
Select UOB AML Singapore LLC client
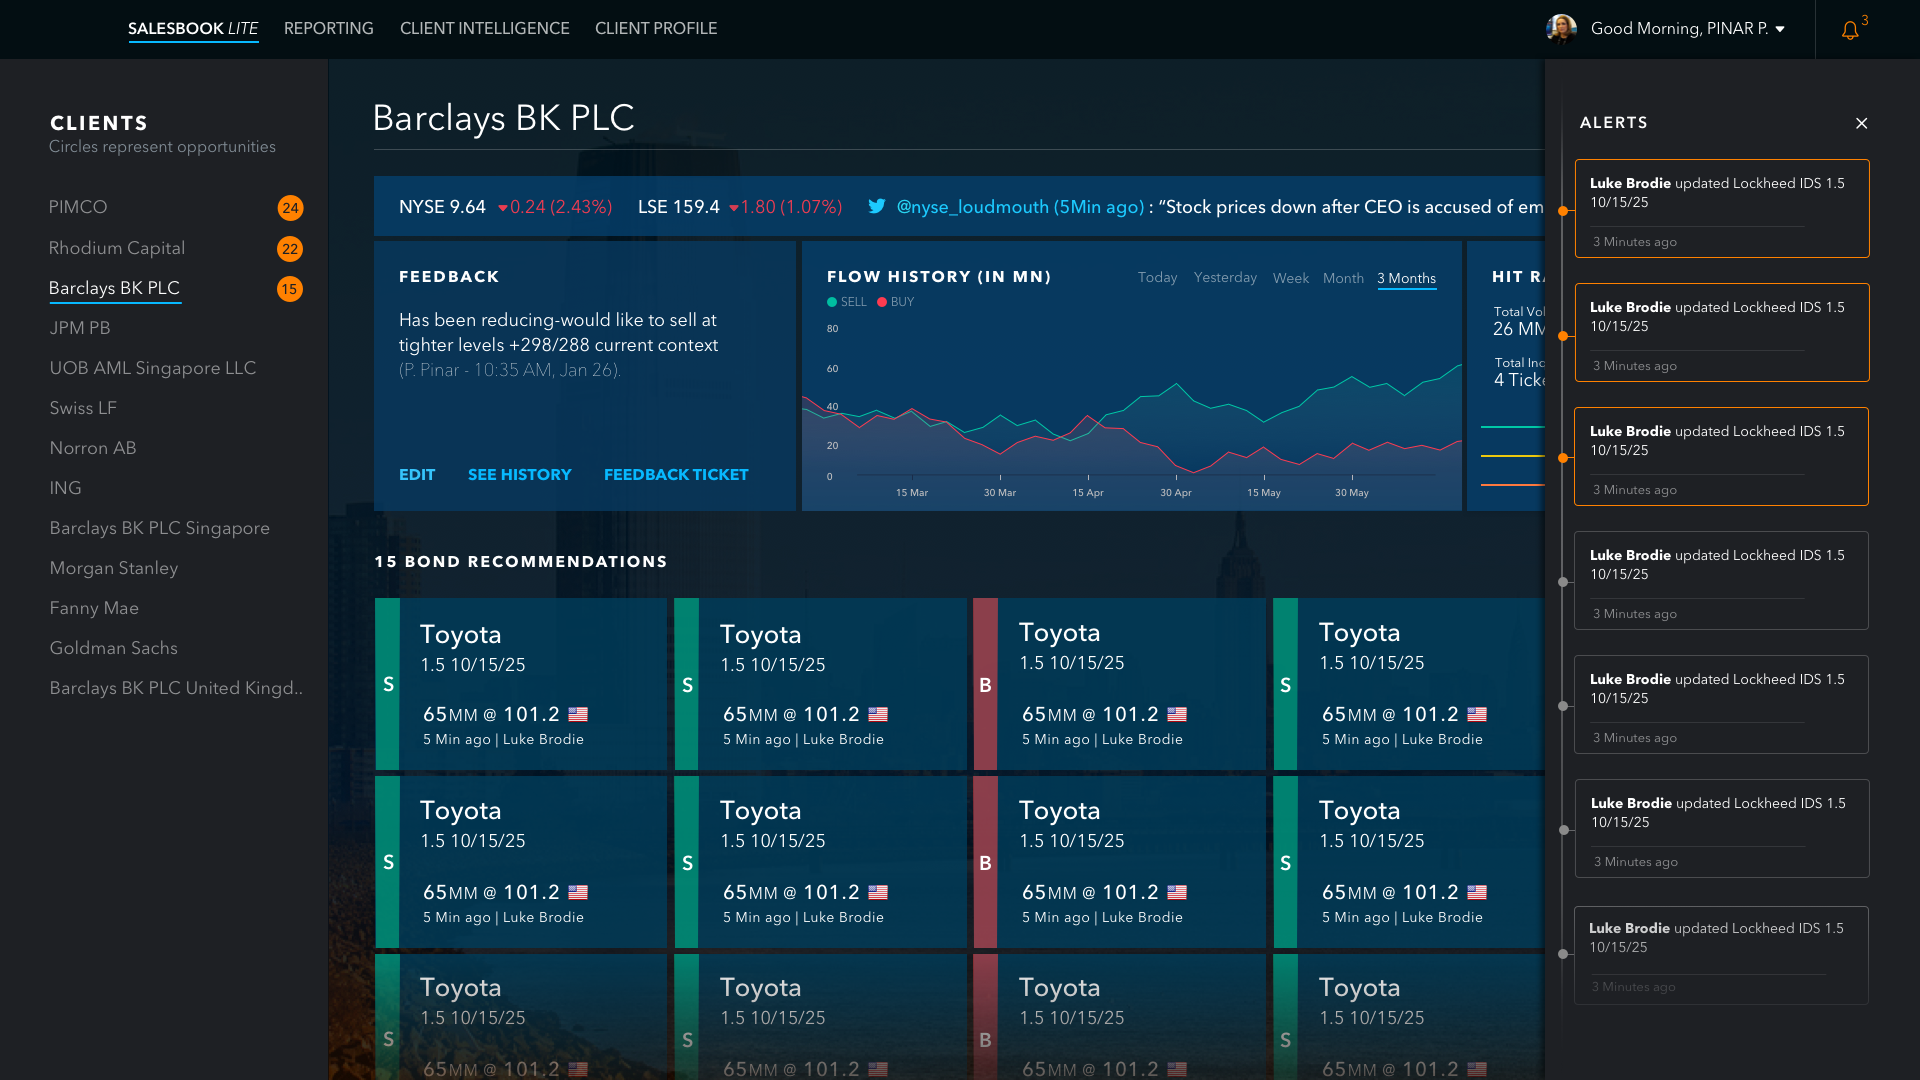(x=153, y=368)
